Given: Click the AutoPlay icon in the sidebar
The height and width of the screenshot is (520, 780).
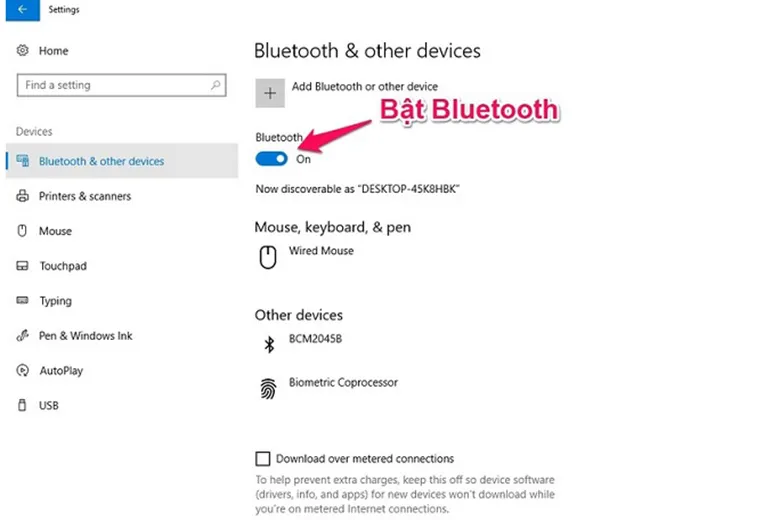Looking at the screenshot, I should [22, 371].
